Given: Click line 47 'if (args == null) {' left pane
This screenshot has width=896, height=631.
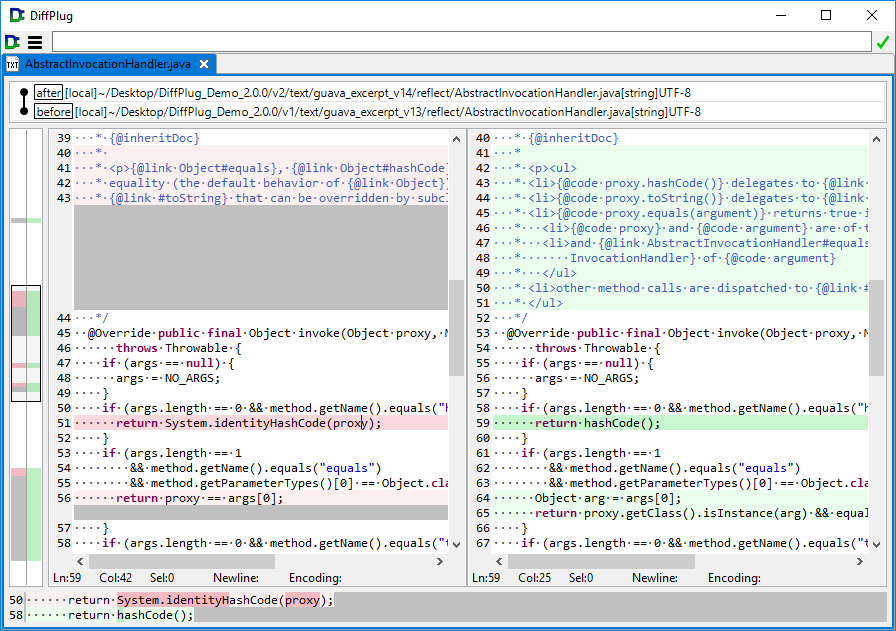Looking at the screenshot, I should [168, 363].
